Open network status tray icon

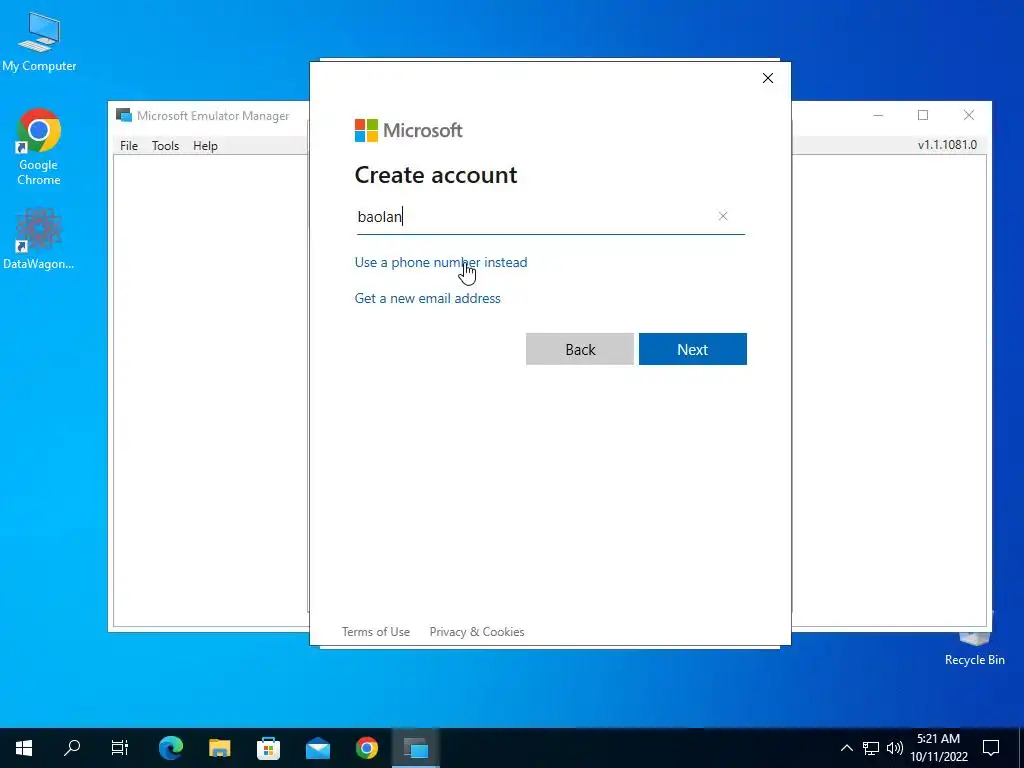(x=871, y=748)
